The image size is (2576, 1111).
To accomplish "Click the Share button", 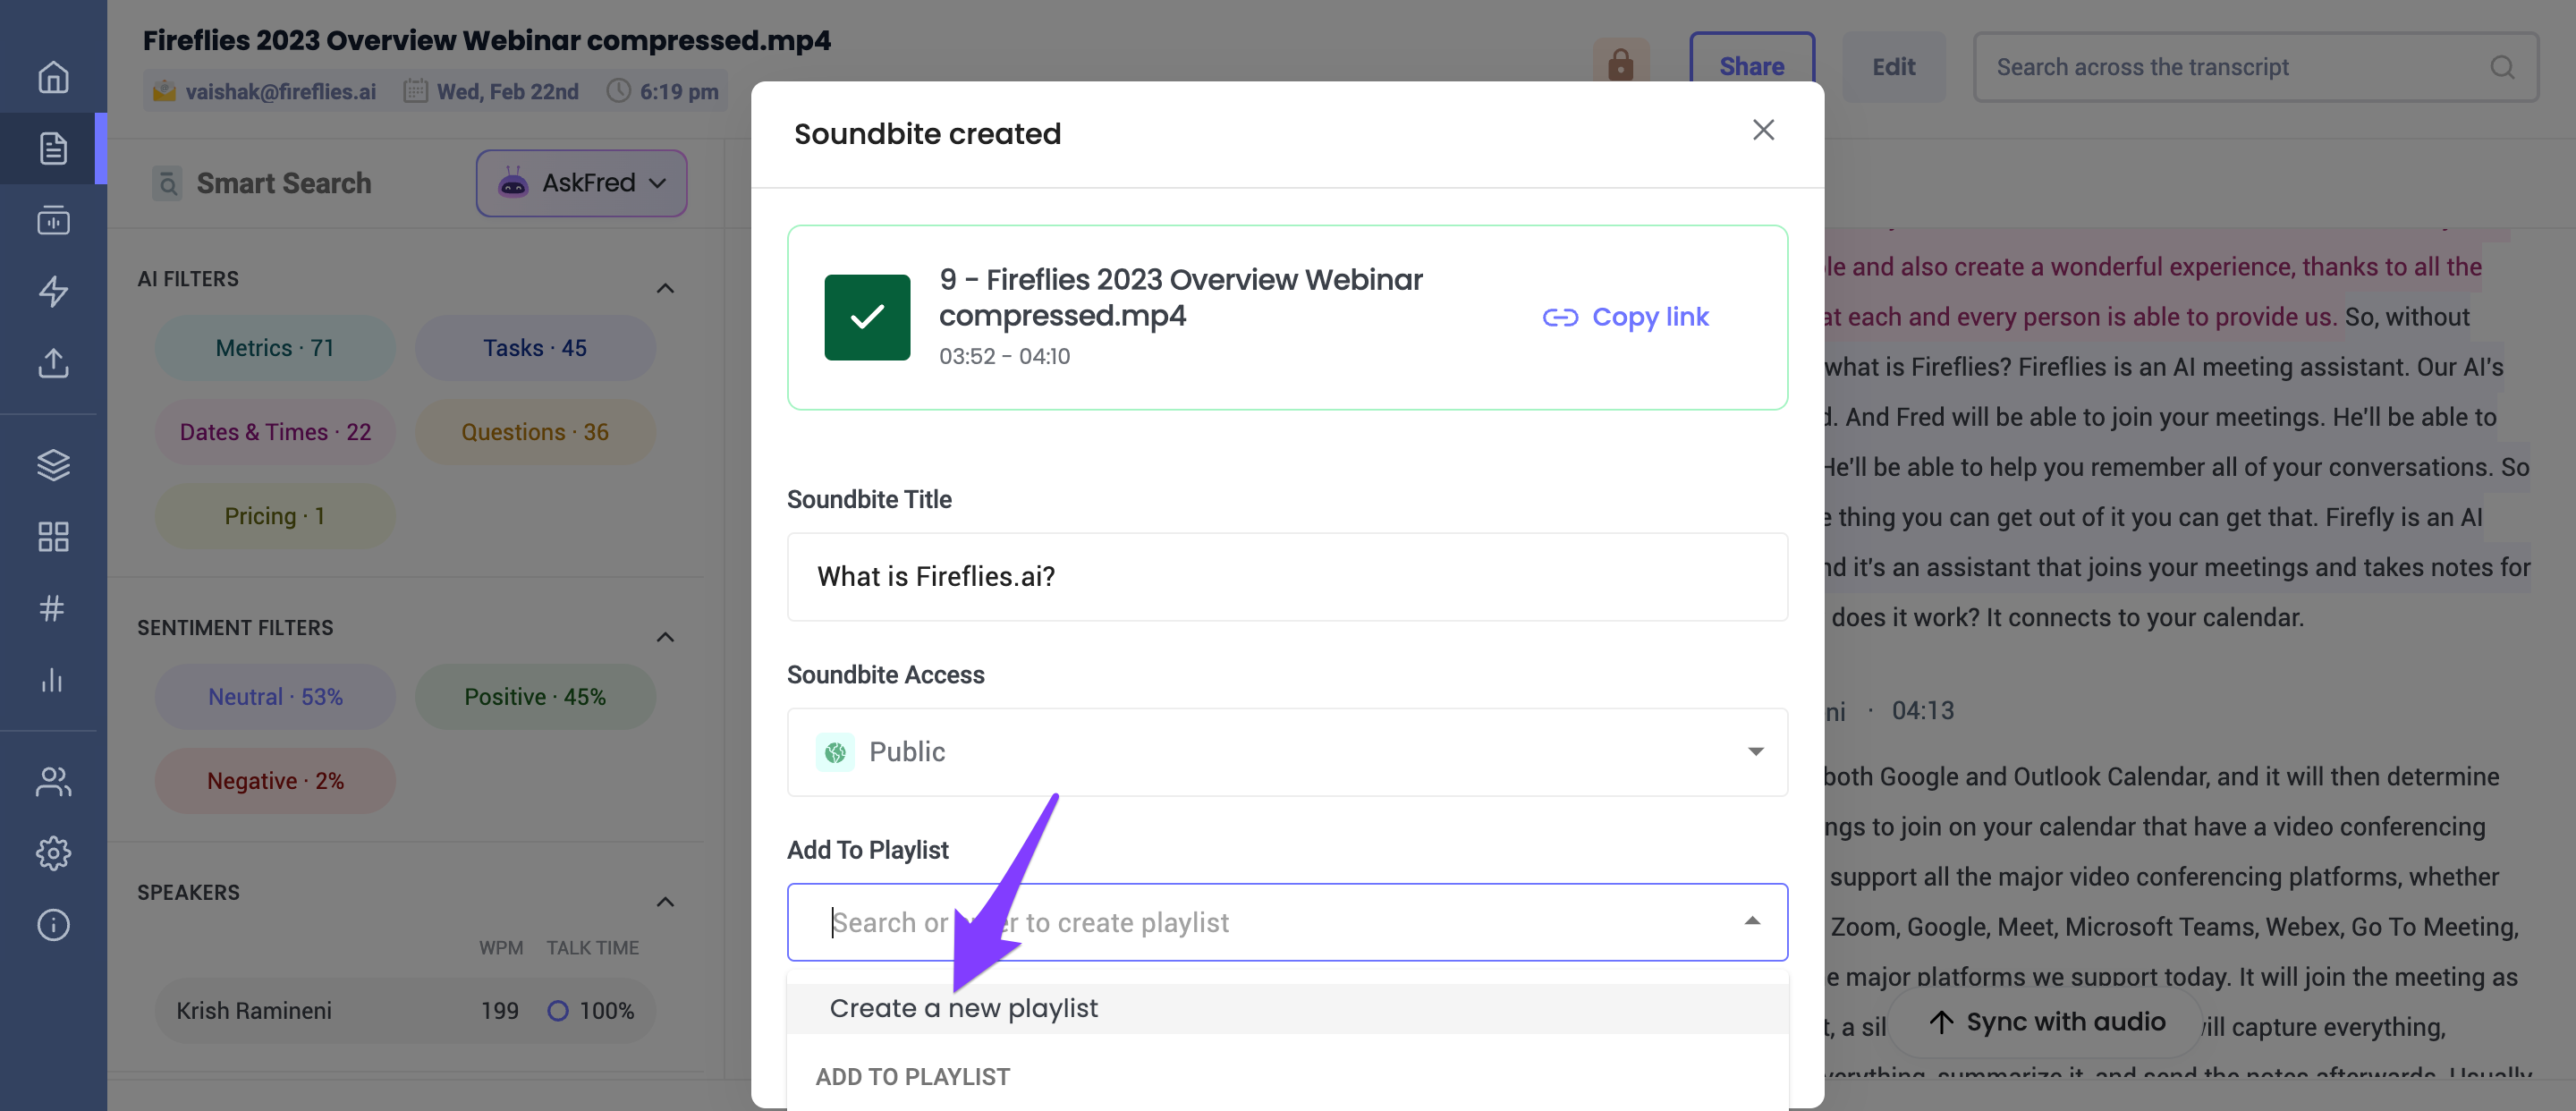I will click(x=1752, y=66).
